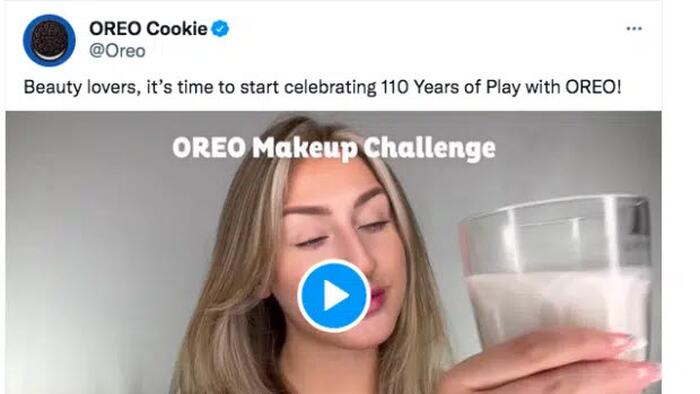
Task: Click the OREO Cookie profile avatar
Action: (49, 40)
